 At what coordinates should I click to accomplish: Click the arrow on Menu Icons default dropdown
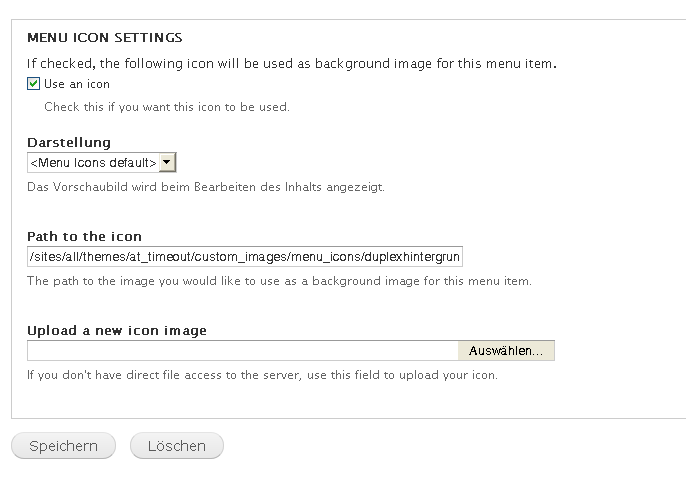click(x=167, y=162)
